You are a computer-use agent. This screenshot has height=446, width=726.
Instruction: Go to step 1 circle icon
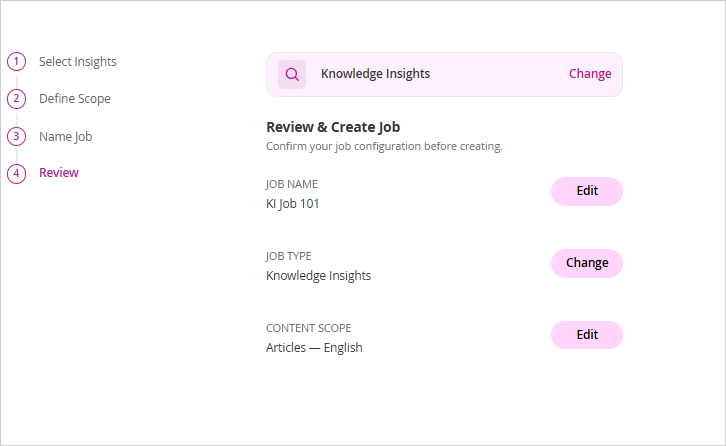16,62
